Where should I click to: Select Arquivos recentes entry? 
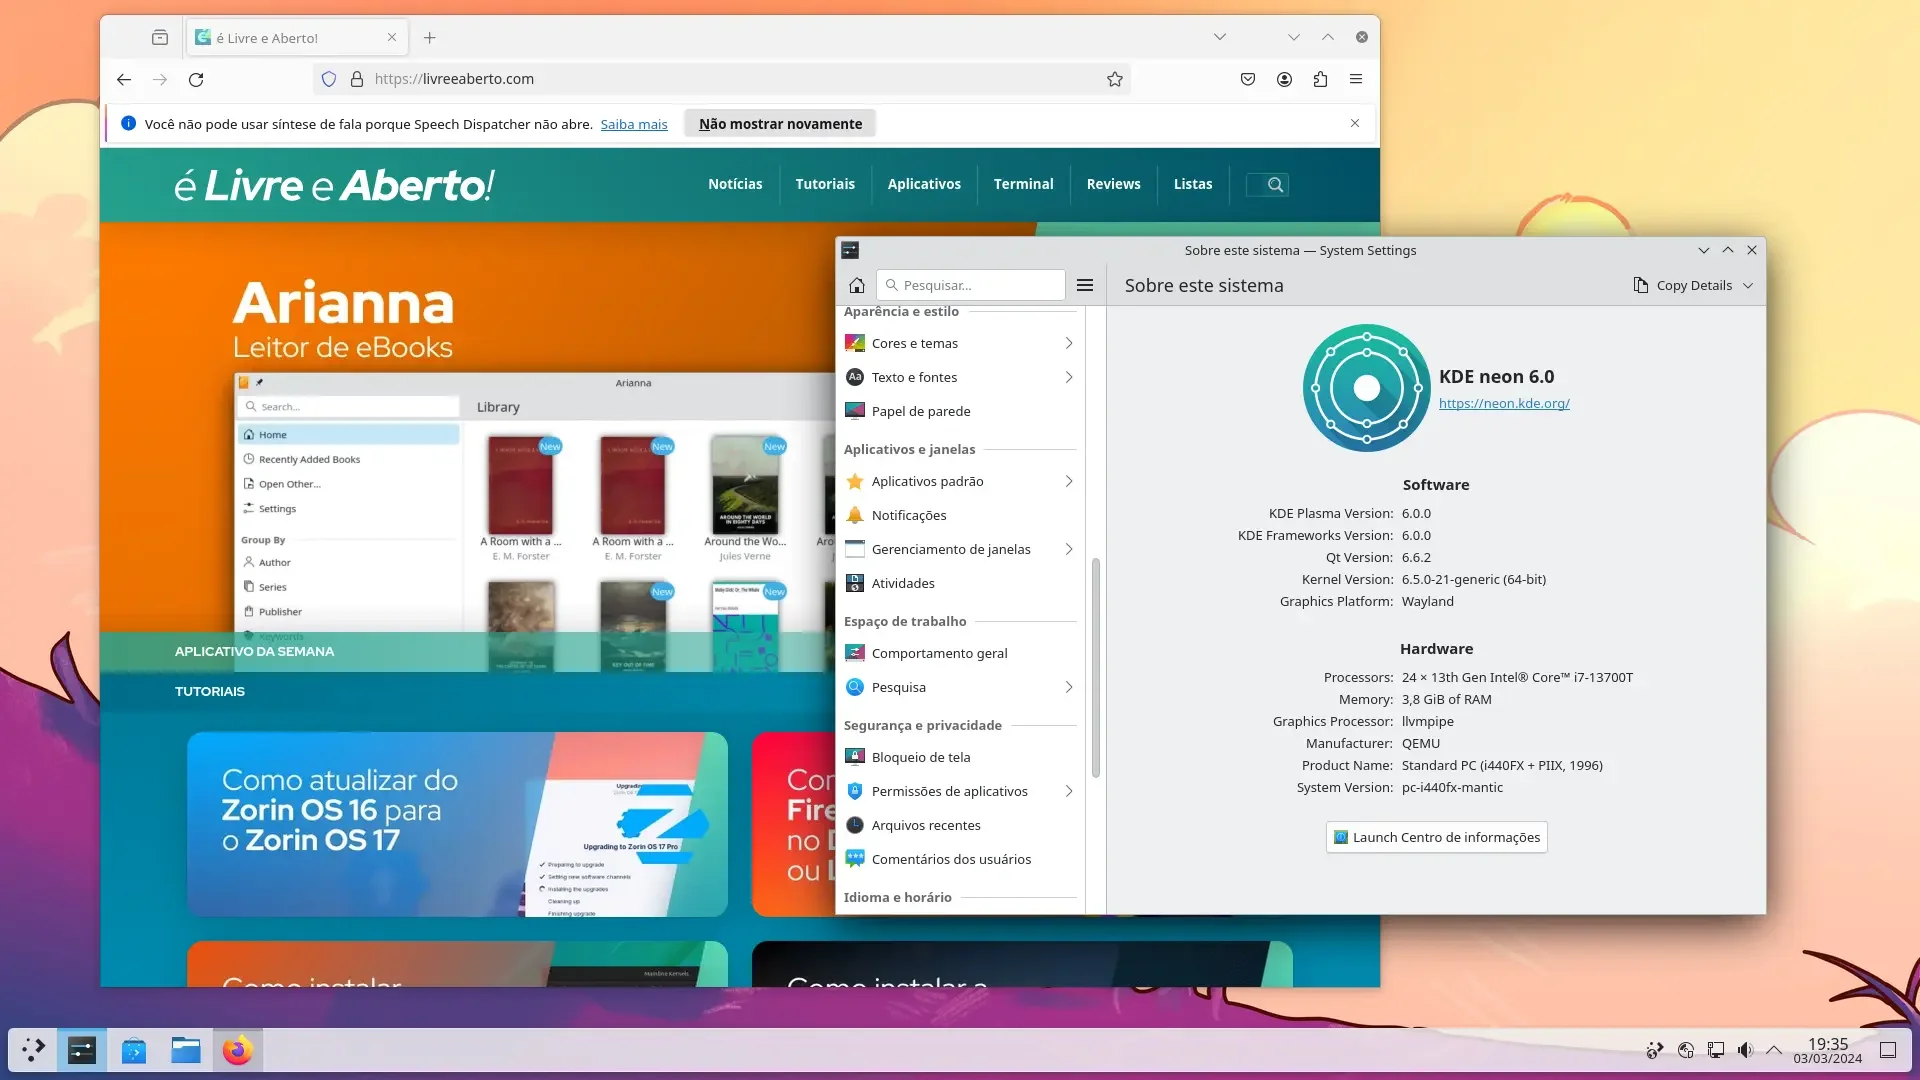pyautogui.click(x=960, y=825)
